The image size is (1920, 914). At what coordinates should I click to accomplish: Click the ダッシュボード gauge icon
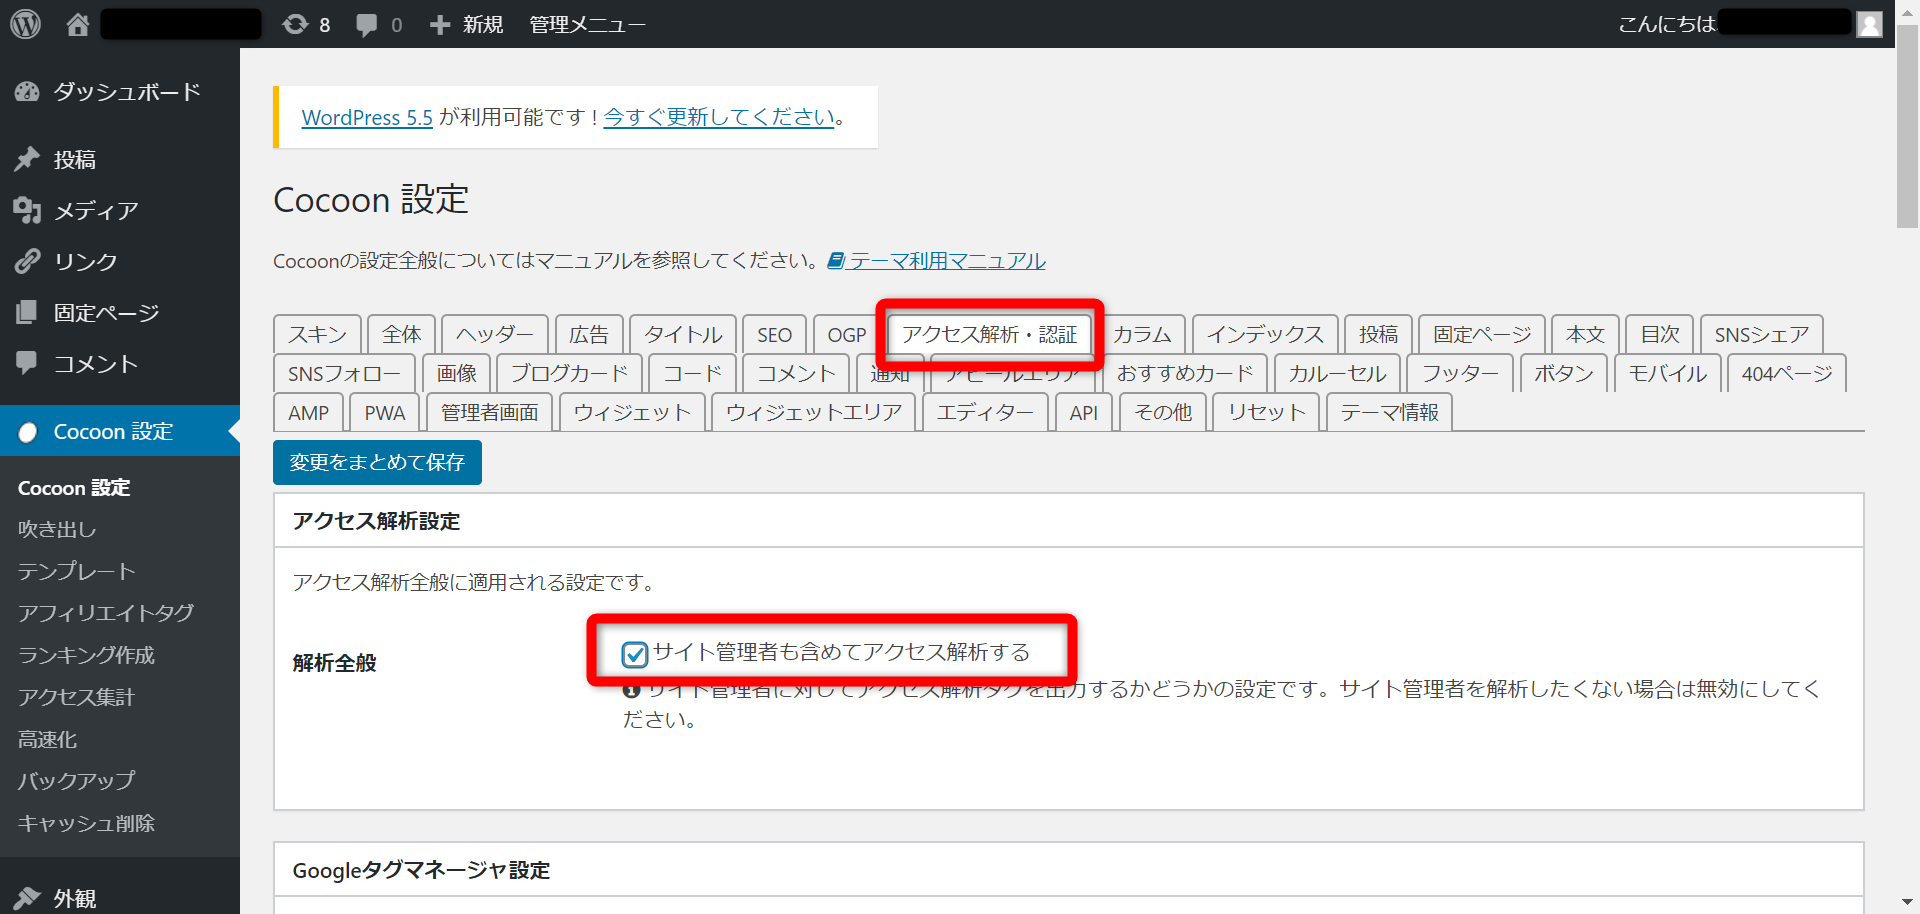coord(27,92)
